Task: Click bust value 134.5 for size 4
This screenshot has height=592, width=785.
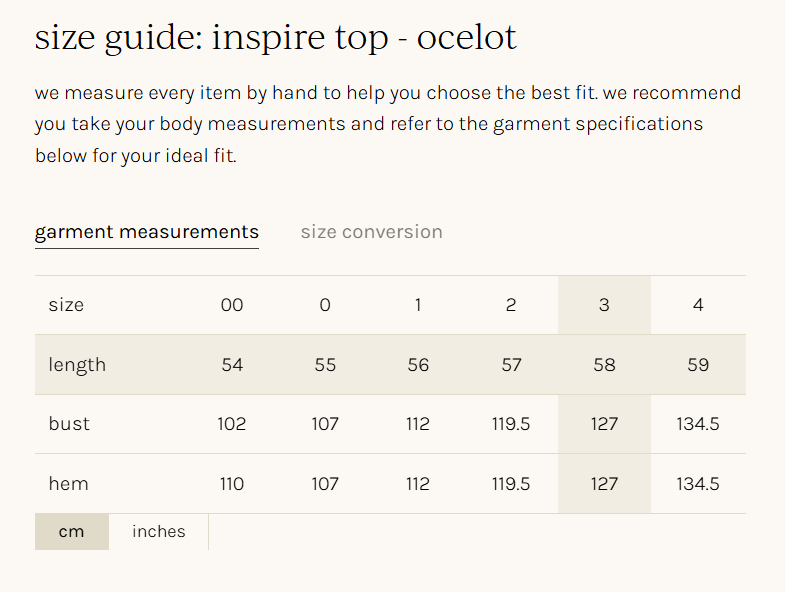Action: [x=698, y=424]
